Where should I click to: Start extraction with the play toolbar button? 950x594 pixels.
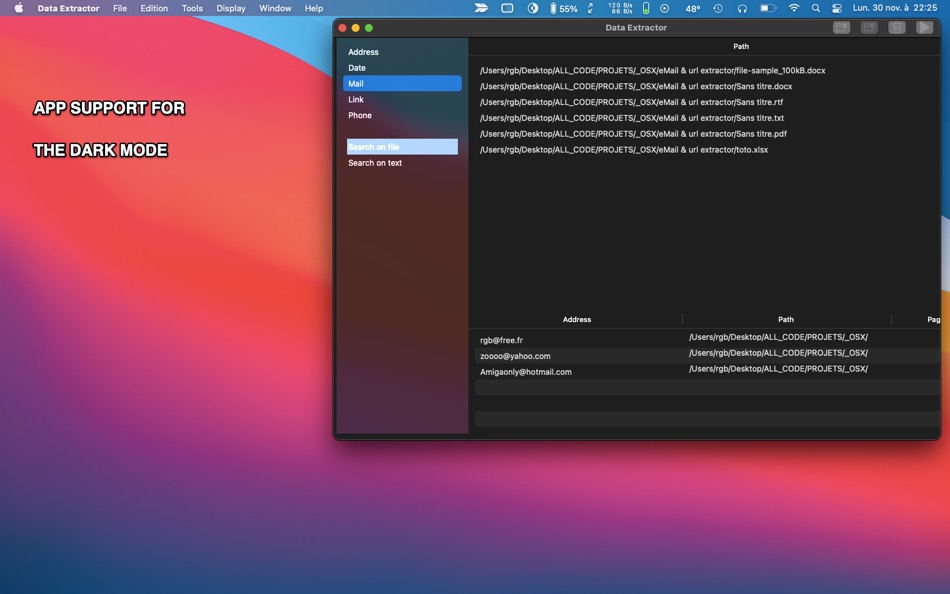click(x=925, y=27)
